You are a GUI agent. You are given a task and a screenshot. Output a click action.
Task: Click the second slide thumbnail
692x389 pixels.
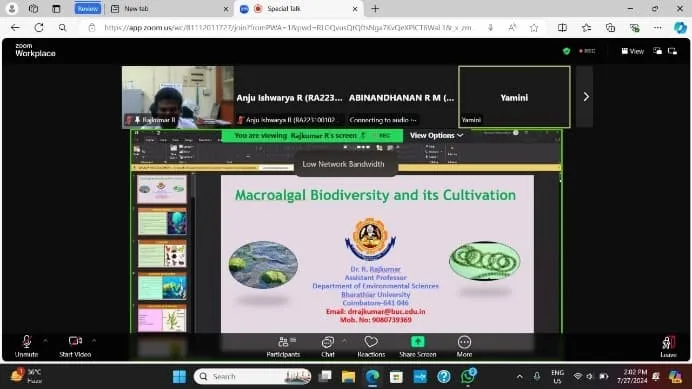pyautogui.click(x=162, y=221)
